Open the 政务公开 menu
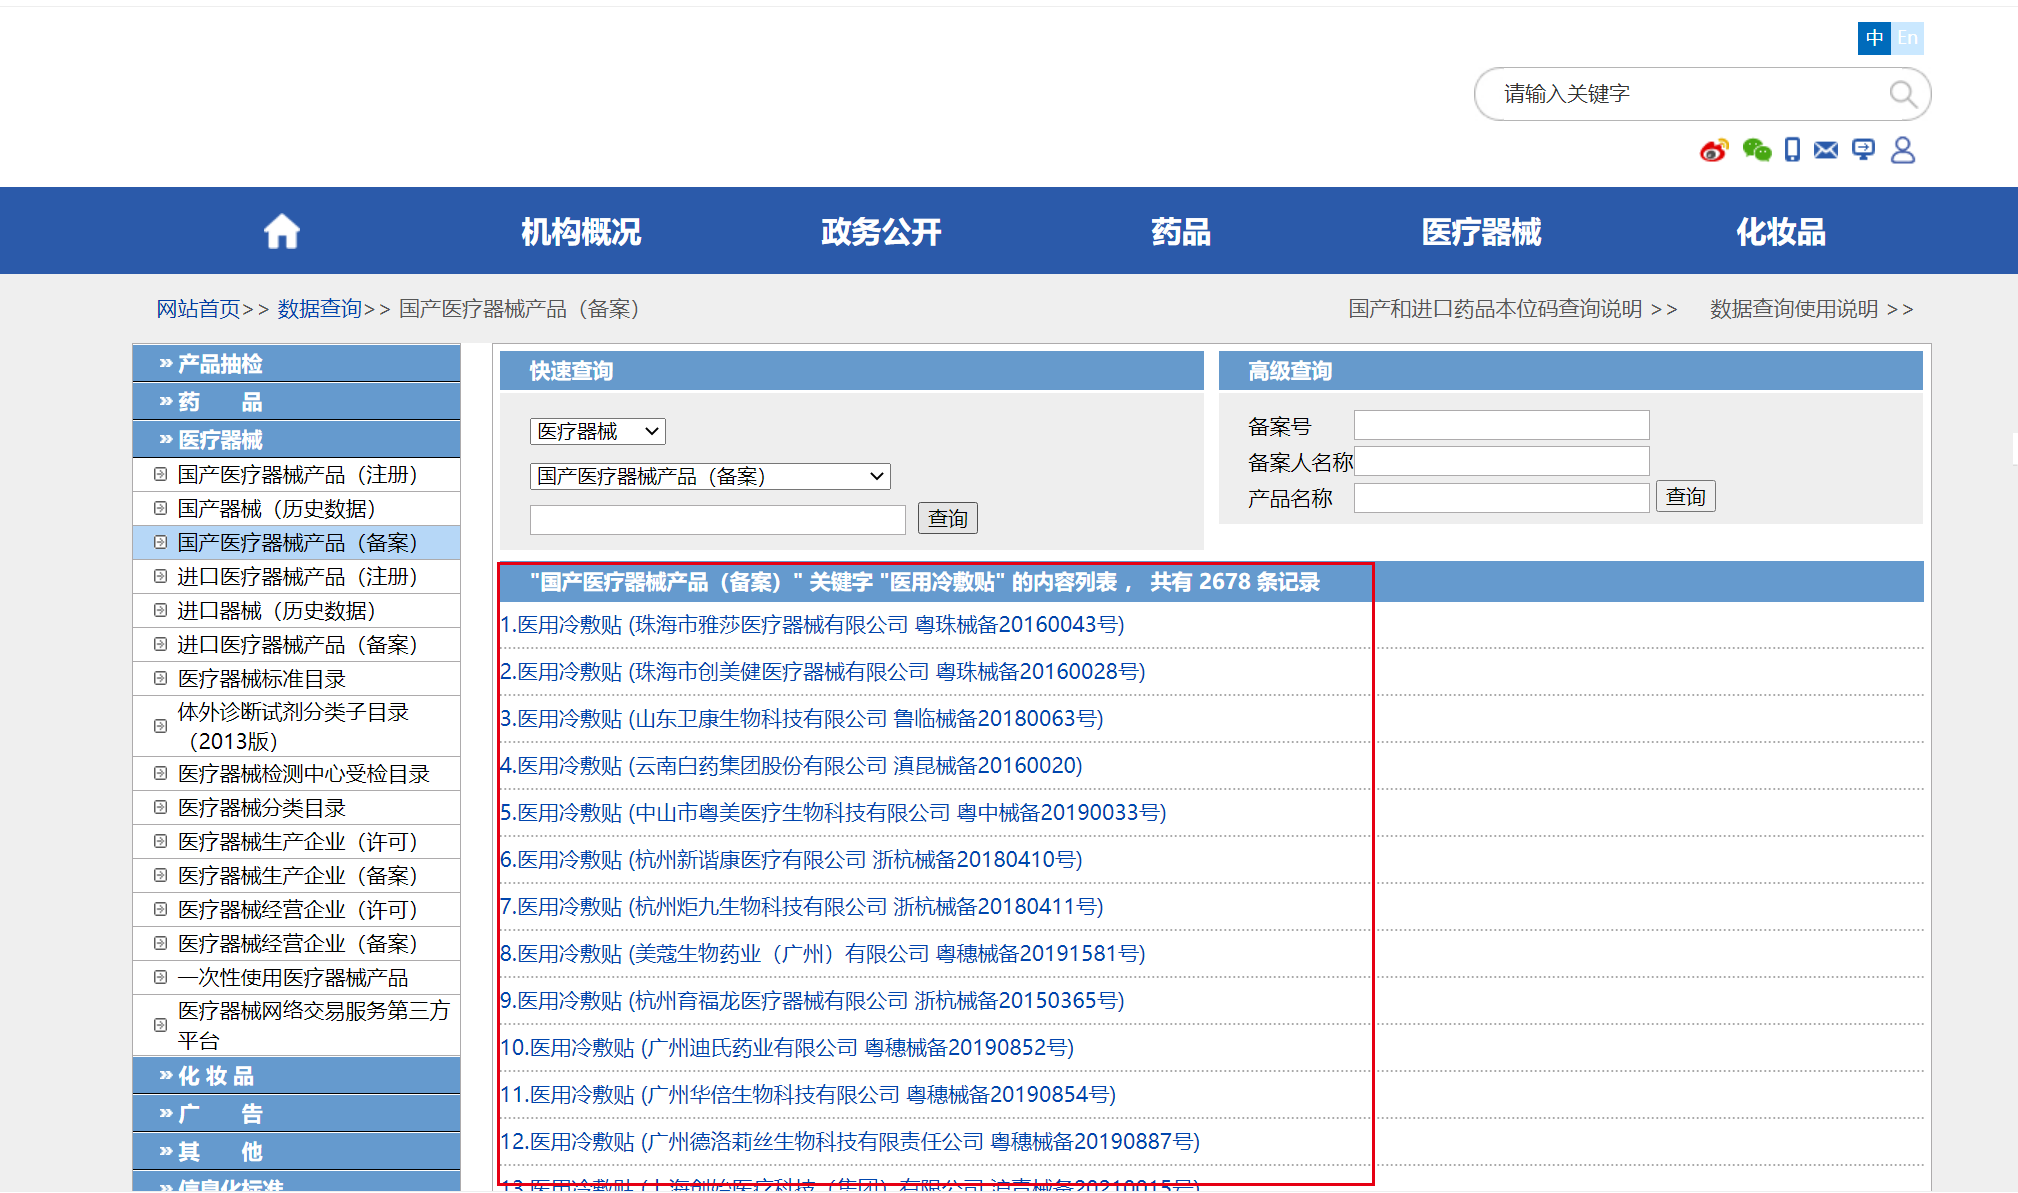Viewport: 2018px width, 1193px height. click(x=881, y=232)
